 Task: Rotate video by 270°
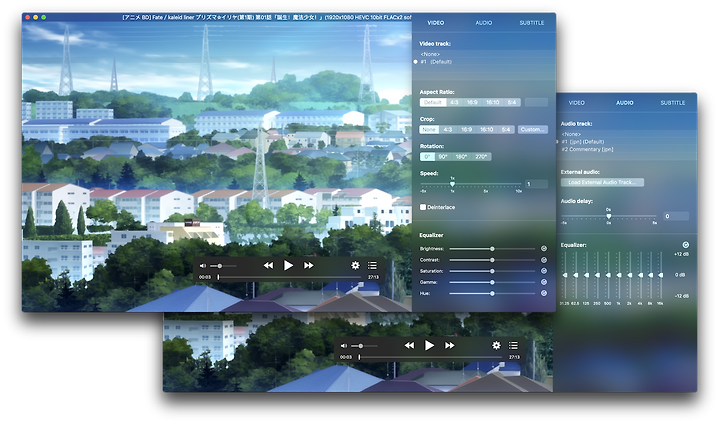pyautogui.click(x=481, y=157)
